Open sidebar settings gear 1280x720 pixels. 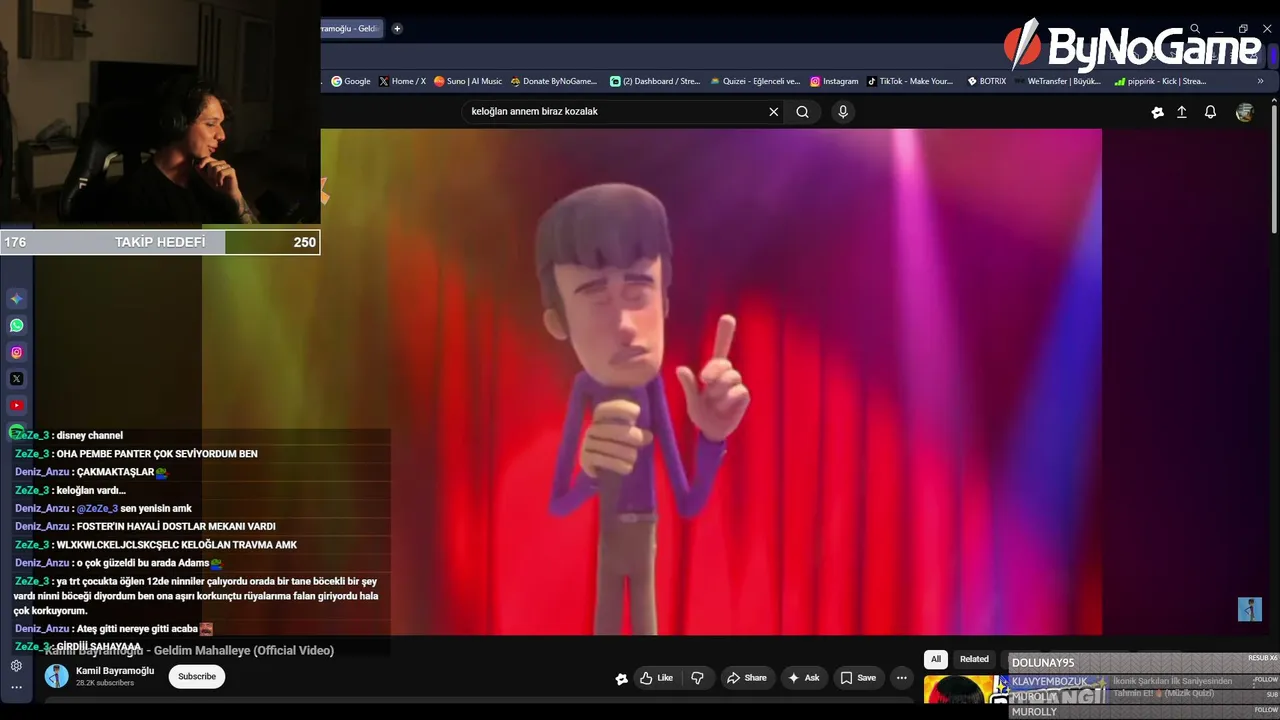tap(17, 666)
